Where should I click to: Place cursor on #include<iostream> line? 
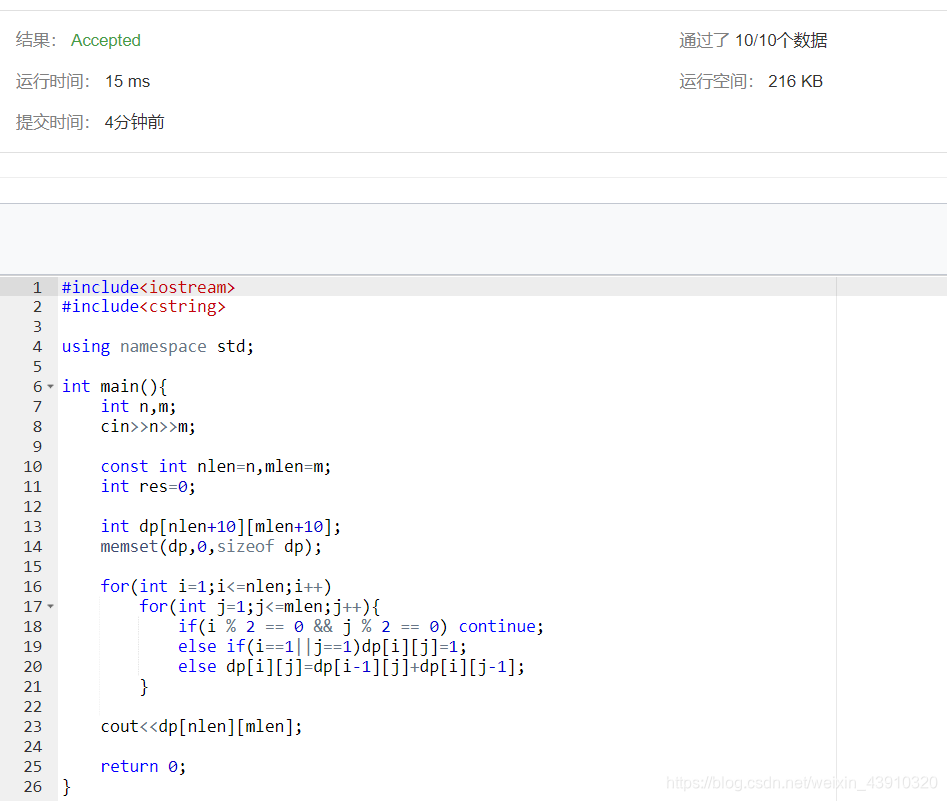click(x=148, y=288)
